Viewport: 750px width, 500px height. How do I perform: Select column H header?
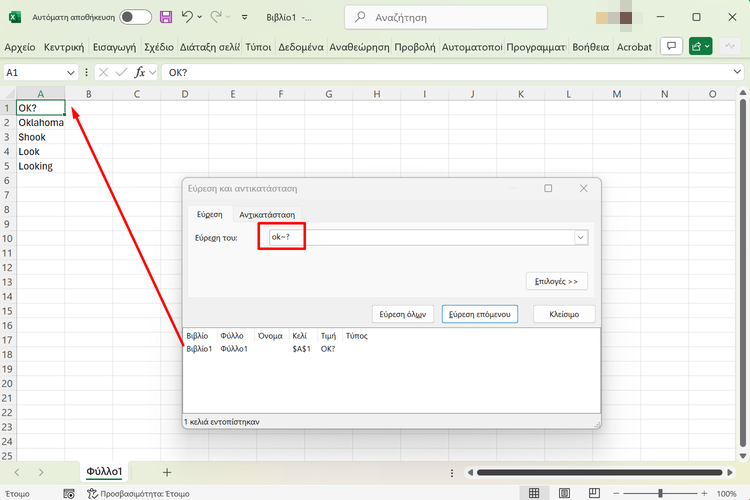pos(377,94)
